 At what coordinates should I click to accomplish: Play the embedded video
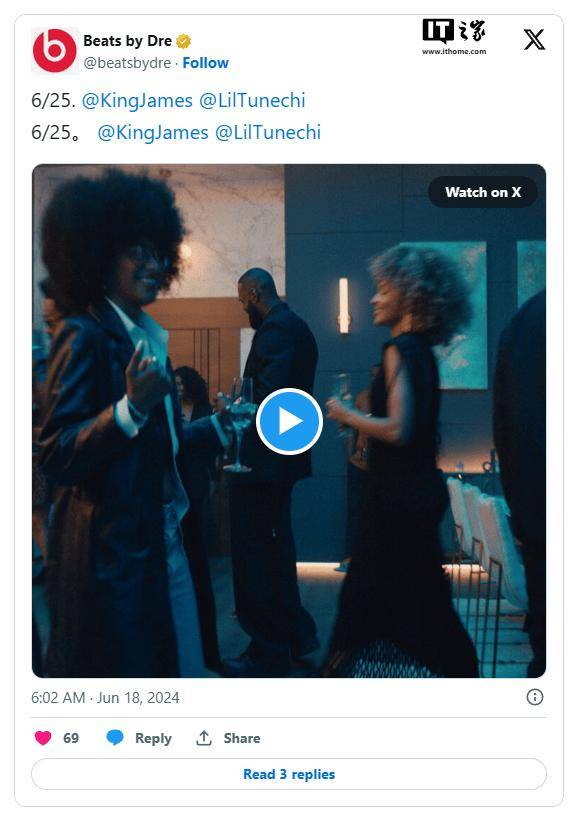[289, 421]
